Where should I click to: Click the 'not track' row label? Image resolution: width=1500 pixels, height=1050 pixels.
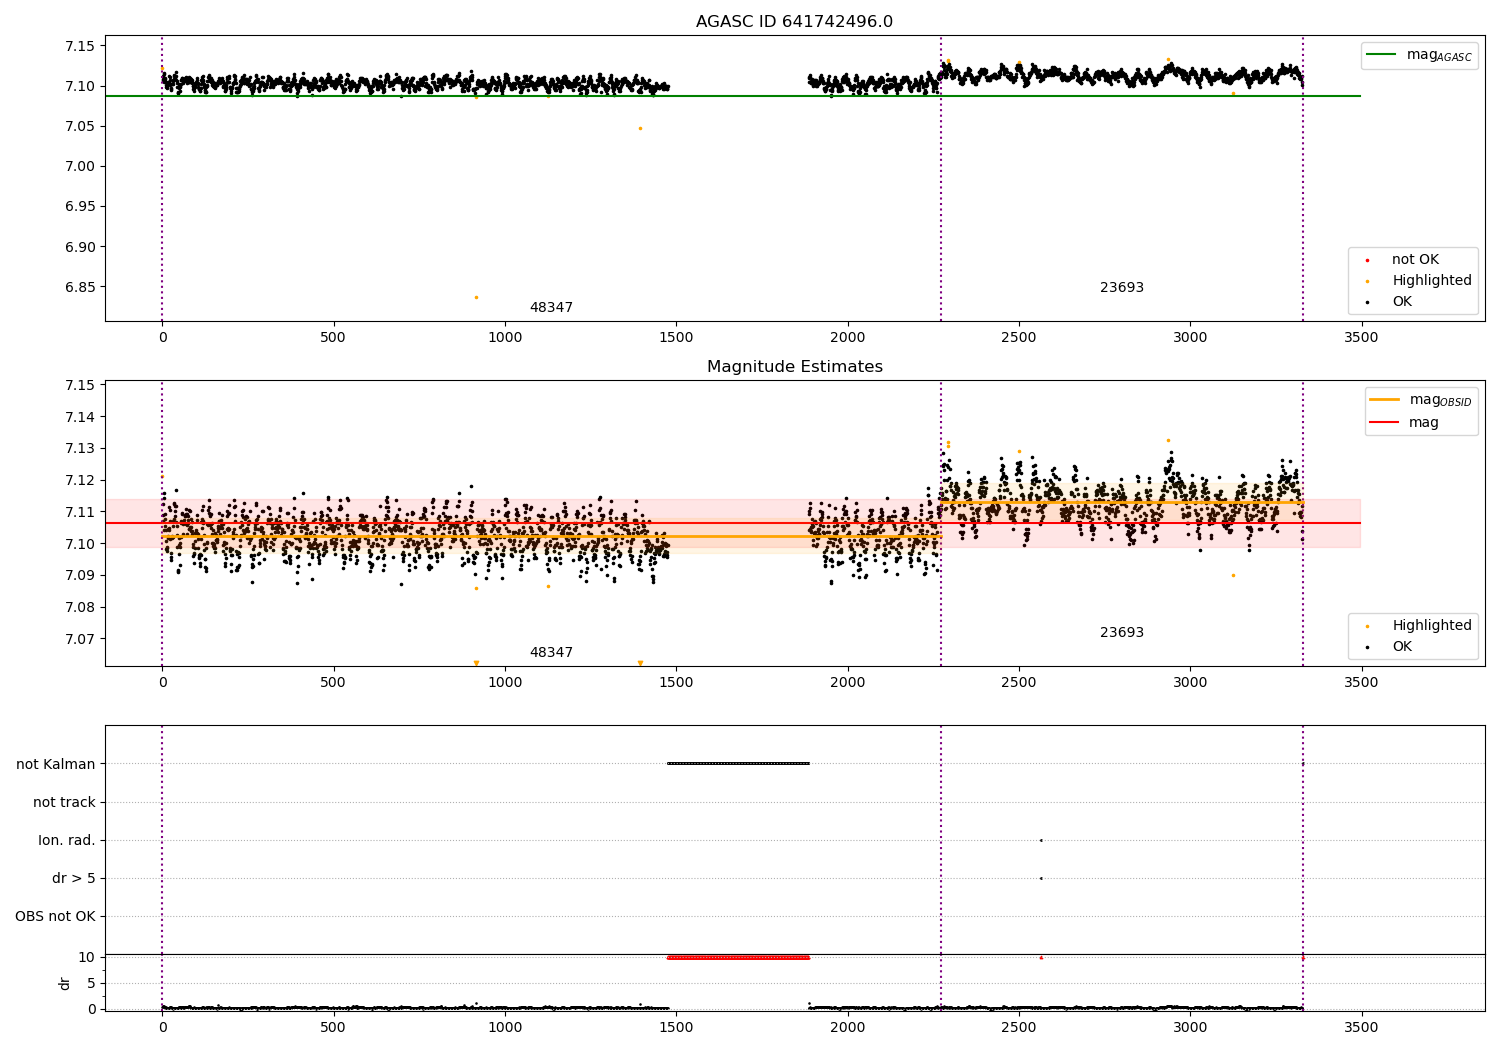click(64, 802)
